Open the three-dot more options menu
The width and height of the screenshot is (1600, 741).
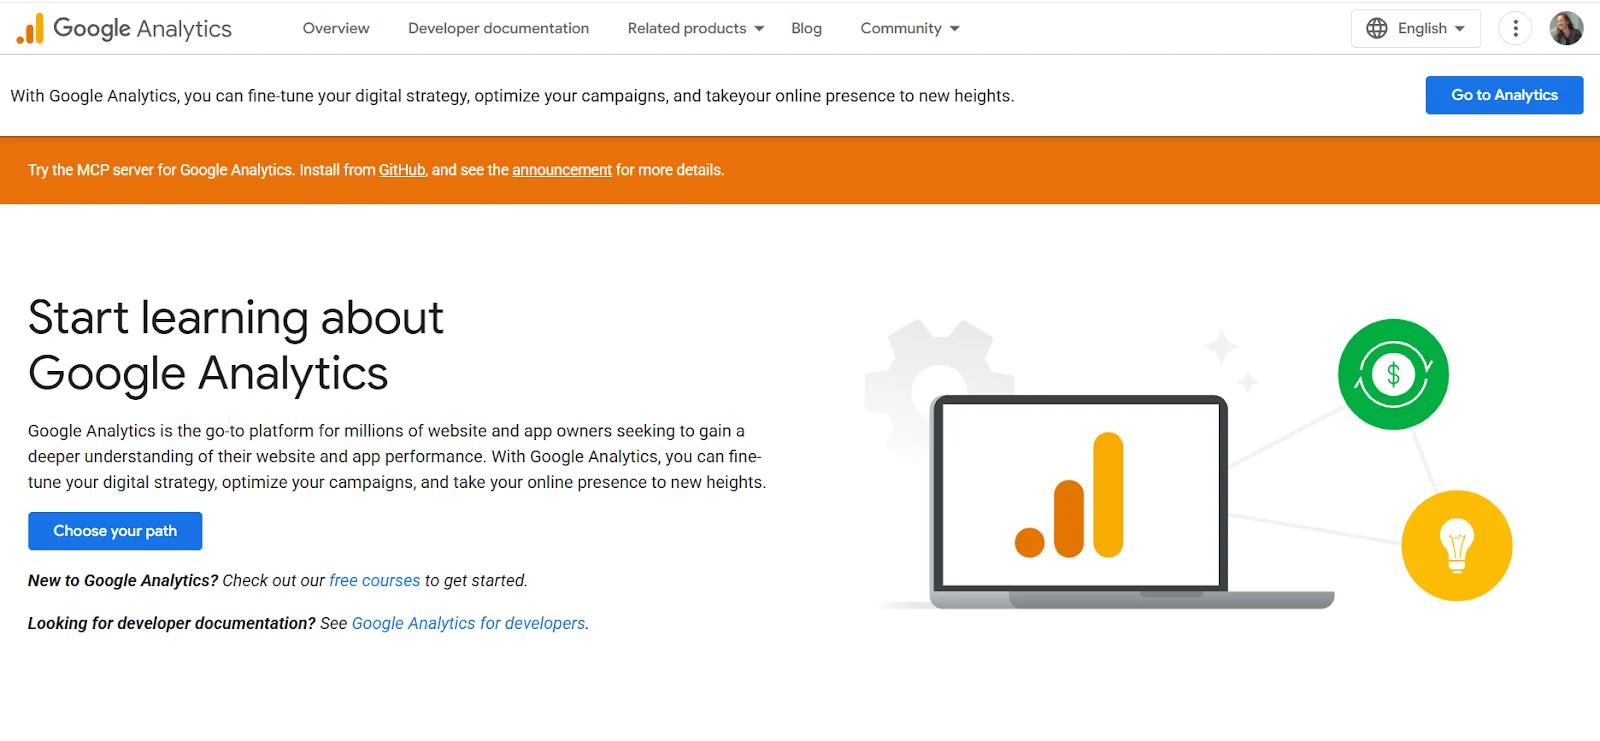tap(1515, 28)
